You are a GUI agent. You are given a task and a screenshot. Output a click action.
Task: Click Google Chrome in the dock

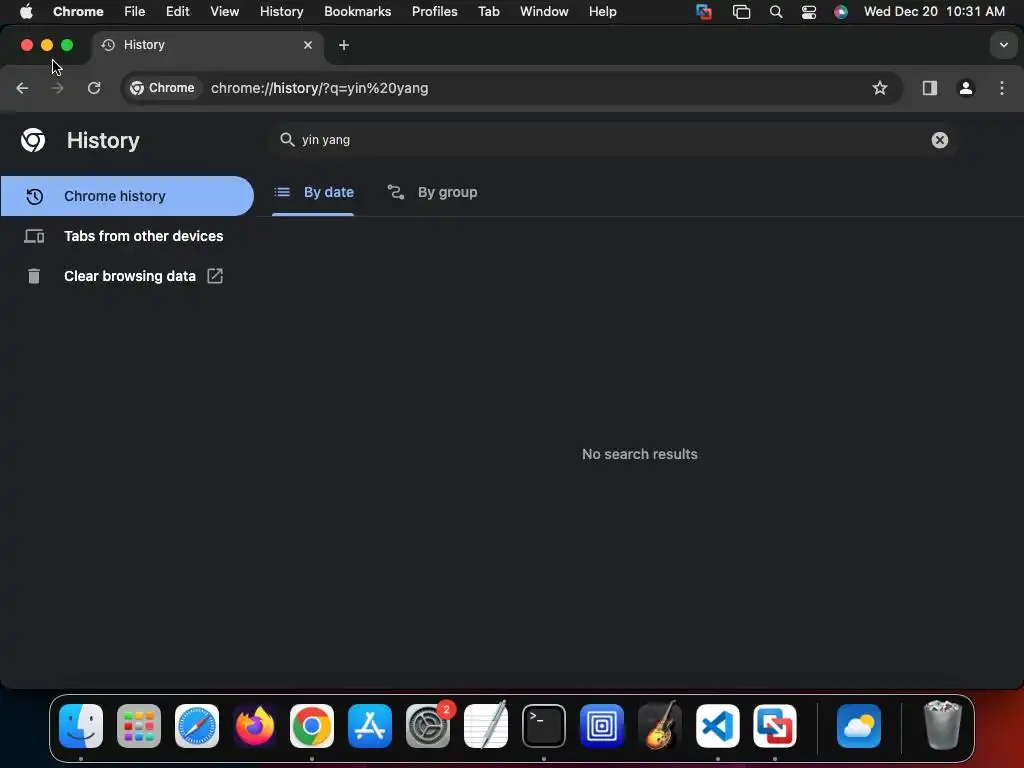pyautogui.click(x=312, y=726)
